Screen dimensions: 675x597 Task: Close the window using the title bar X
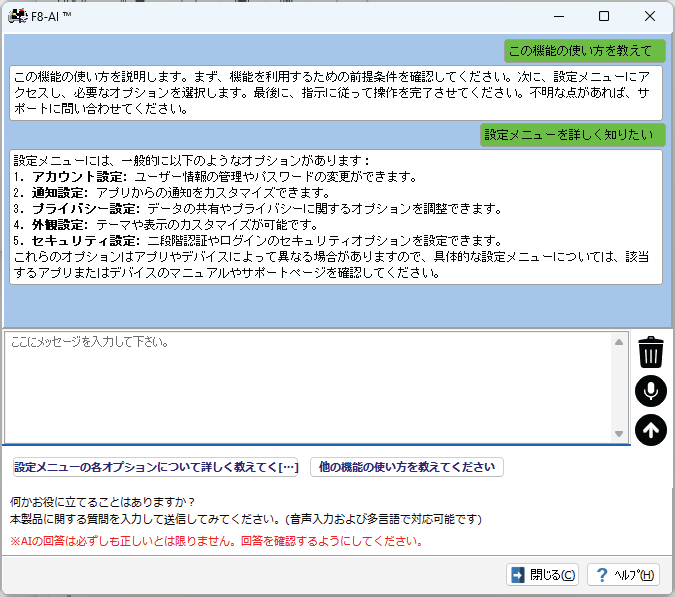pyautogui.click(x=649, y=16)
